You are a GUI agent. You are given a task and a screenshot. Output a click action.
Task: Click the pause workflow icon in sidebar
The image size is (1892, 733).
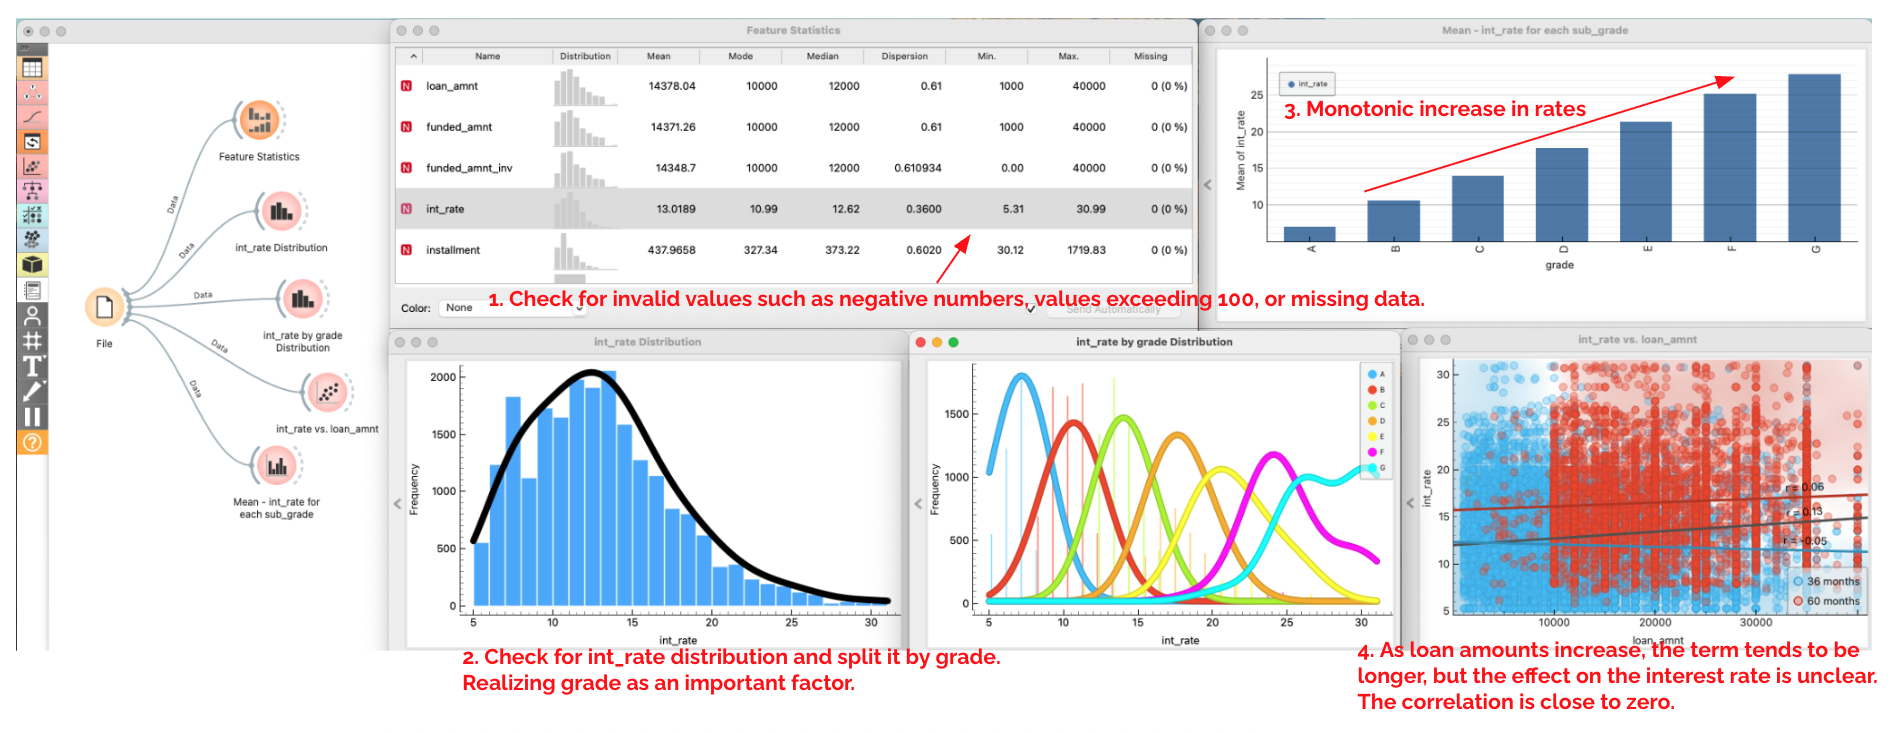(32, 416)
